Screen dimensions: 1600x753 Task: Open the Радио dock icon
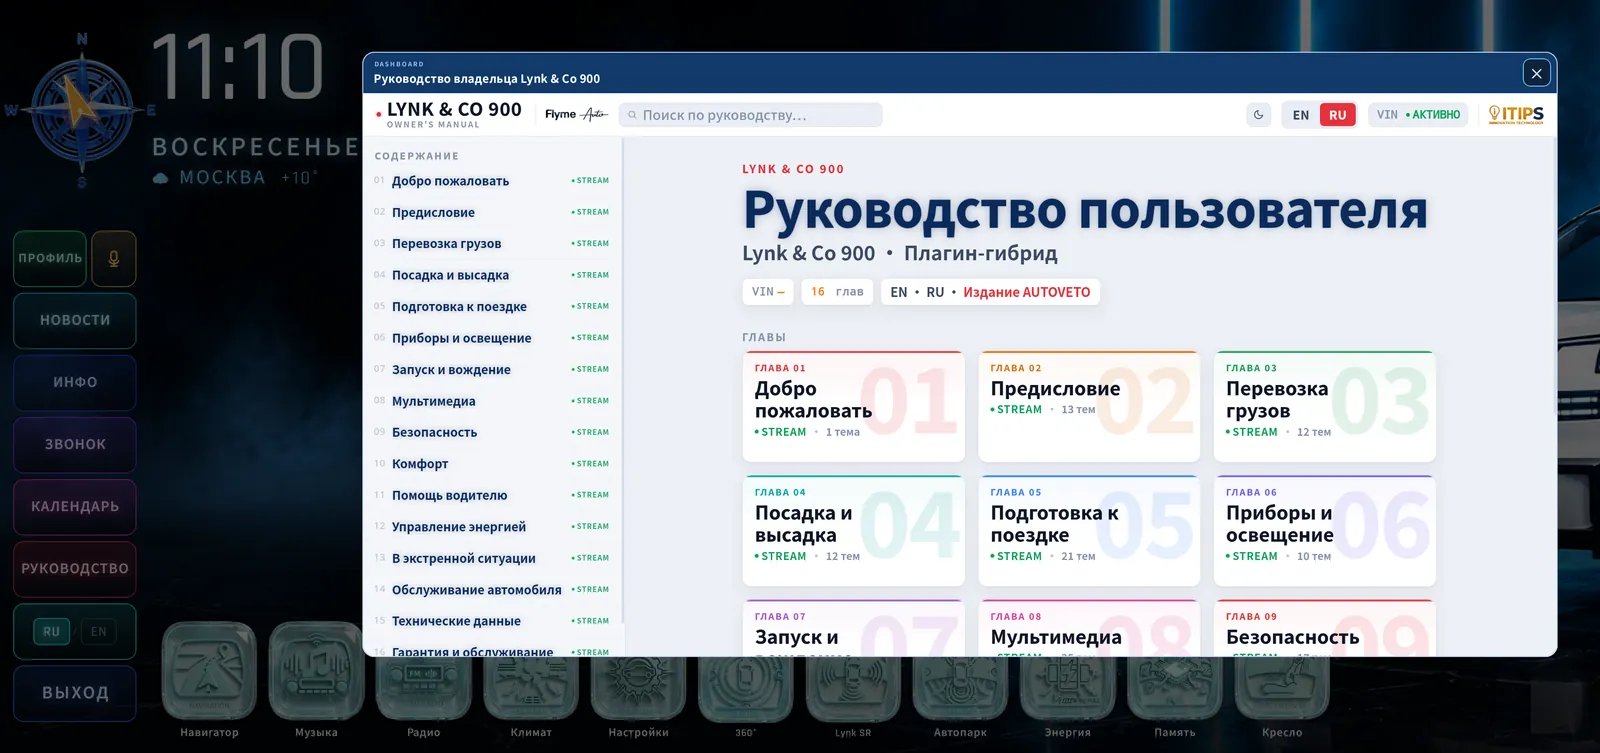(424, 688)
